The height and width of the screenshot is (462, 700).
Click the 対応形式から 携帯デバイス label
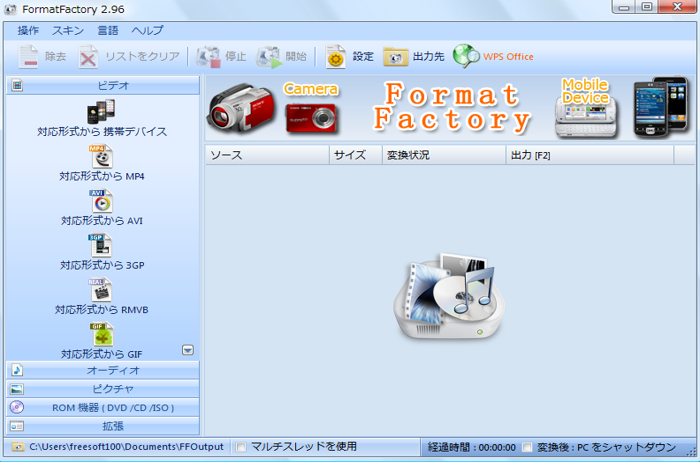click(x=102, y=132)
